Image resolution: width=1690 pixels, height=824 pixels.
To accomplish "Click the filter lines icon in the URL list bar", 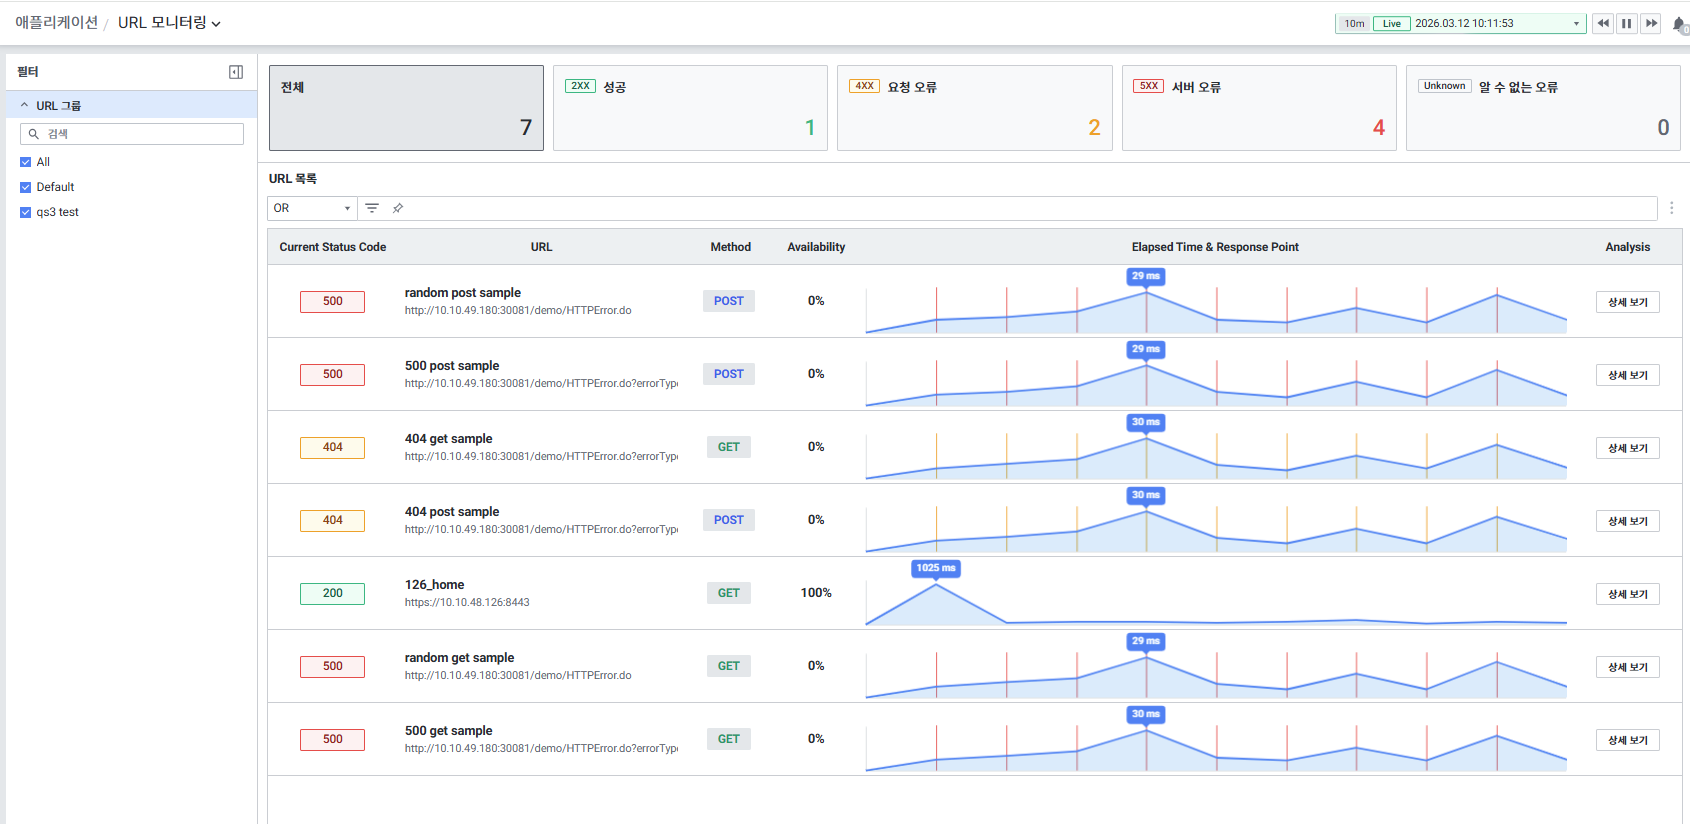I will (x=372, y=208).
